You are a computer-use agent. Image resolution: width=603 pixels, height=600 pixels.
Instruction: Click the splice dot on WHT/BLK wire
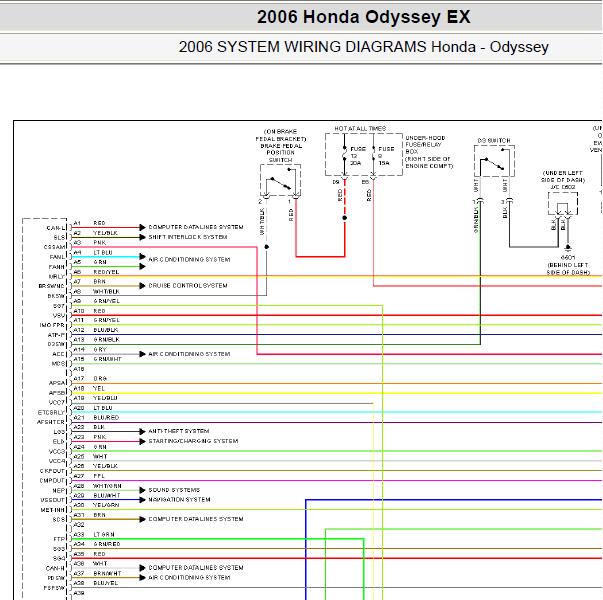(267, 247)
